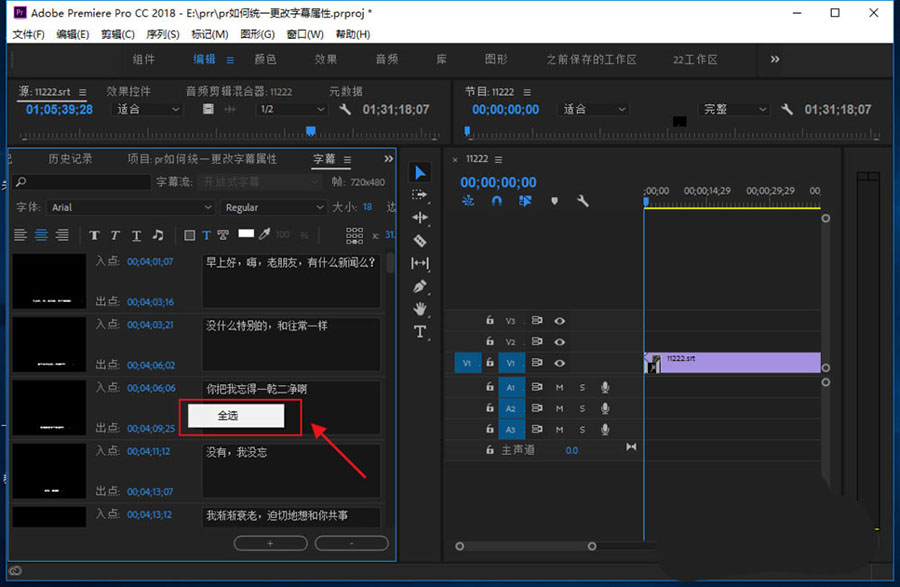Select the Razor tool in toolbar
The image size is (900, 587).
[420, 240]
